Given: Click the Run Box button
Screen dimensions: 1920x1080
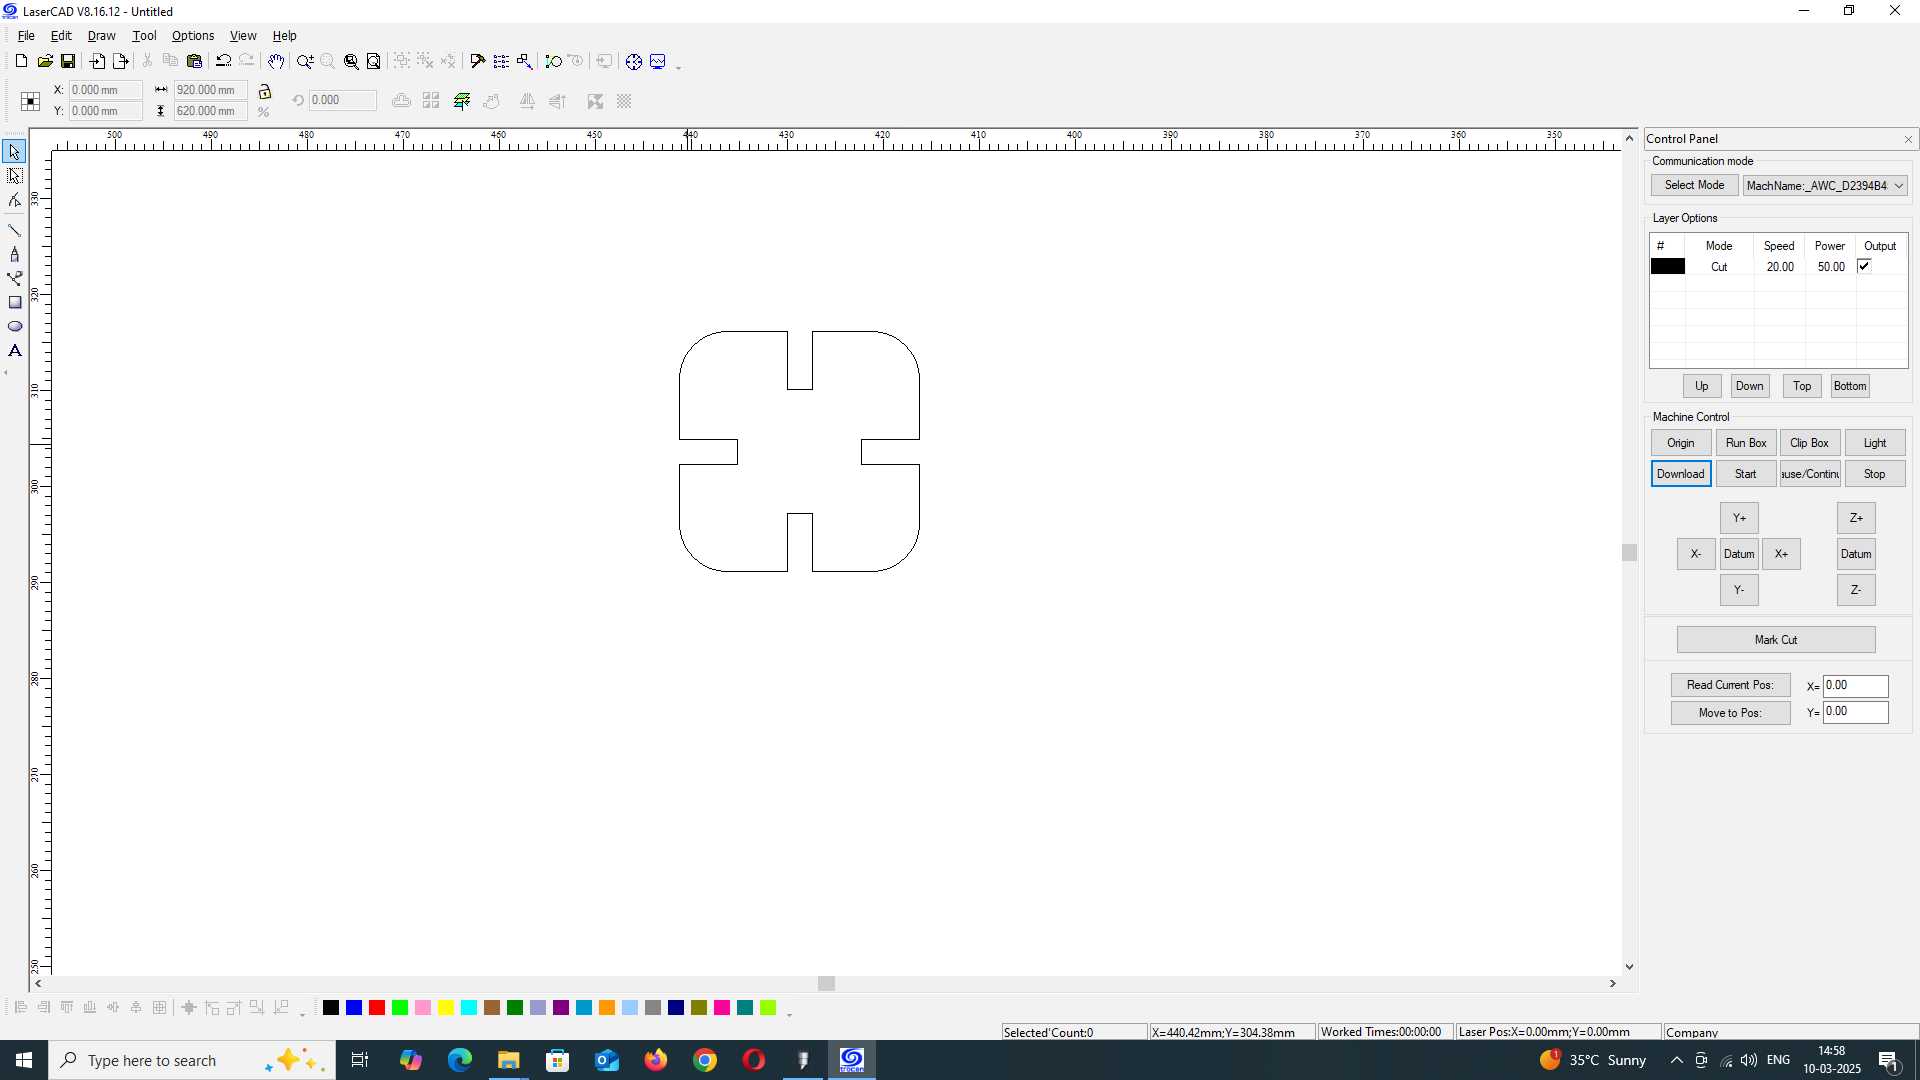Looking at the screenshot, I should pyautogui.click(x=1745, y=443).
